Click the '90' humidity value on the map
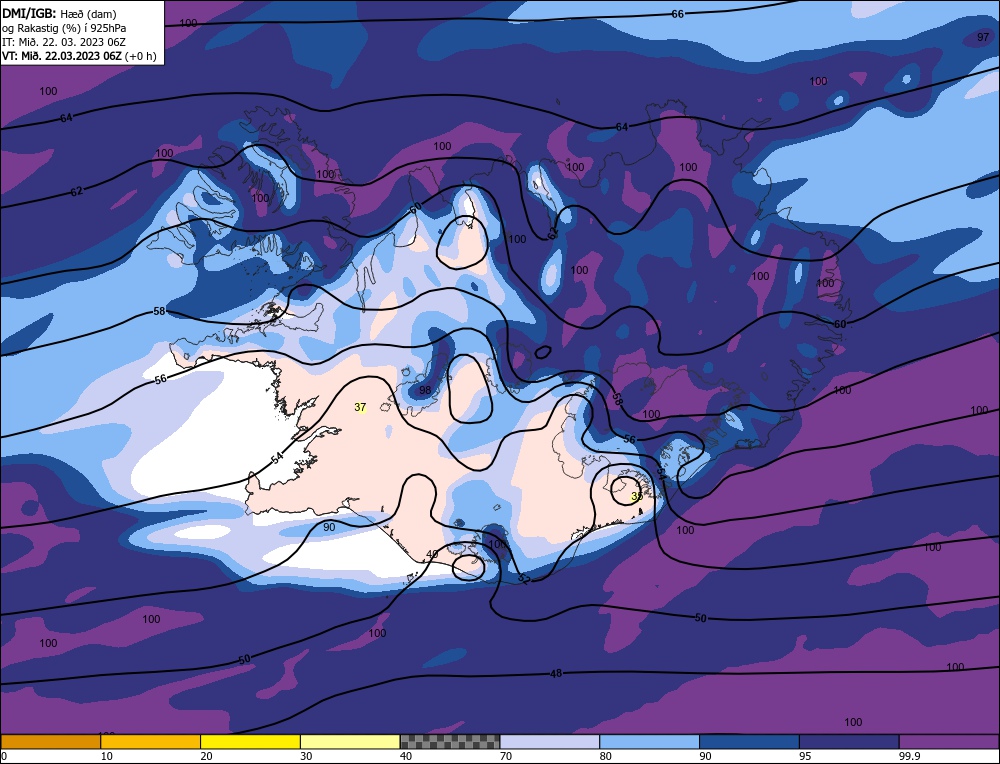1000x764 pixels. click(329, 527)
